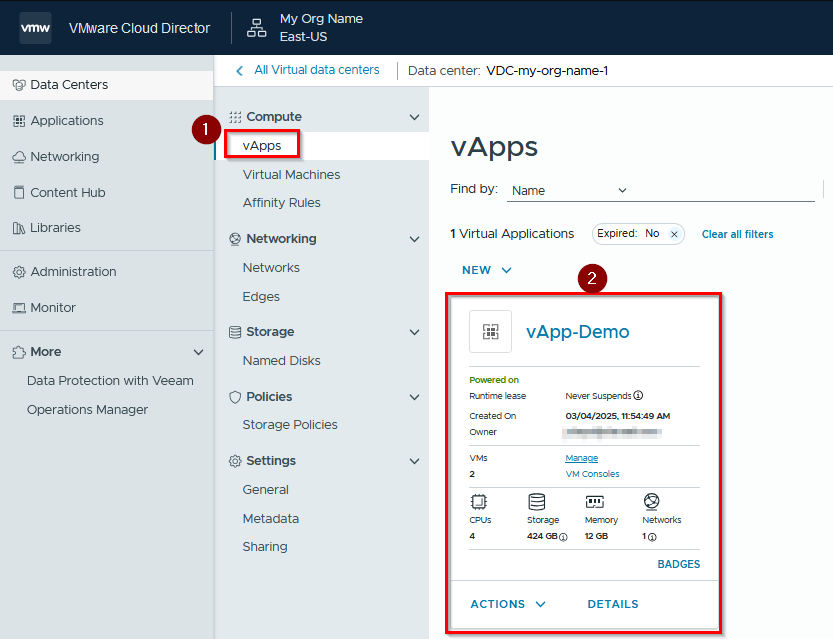
Task: Click the Networks globe icon on card
Action: coord(652,501)
